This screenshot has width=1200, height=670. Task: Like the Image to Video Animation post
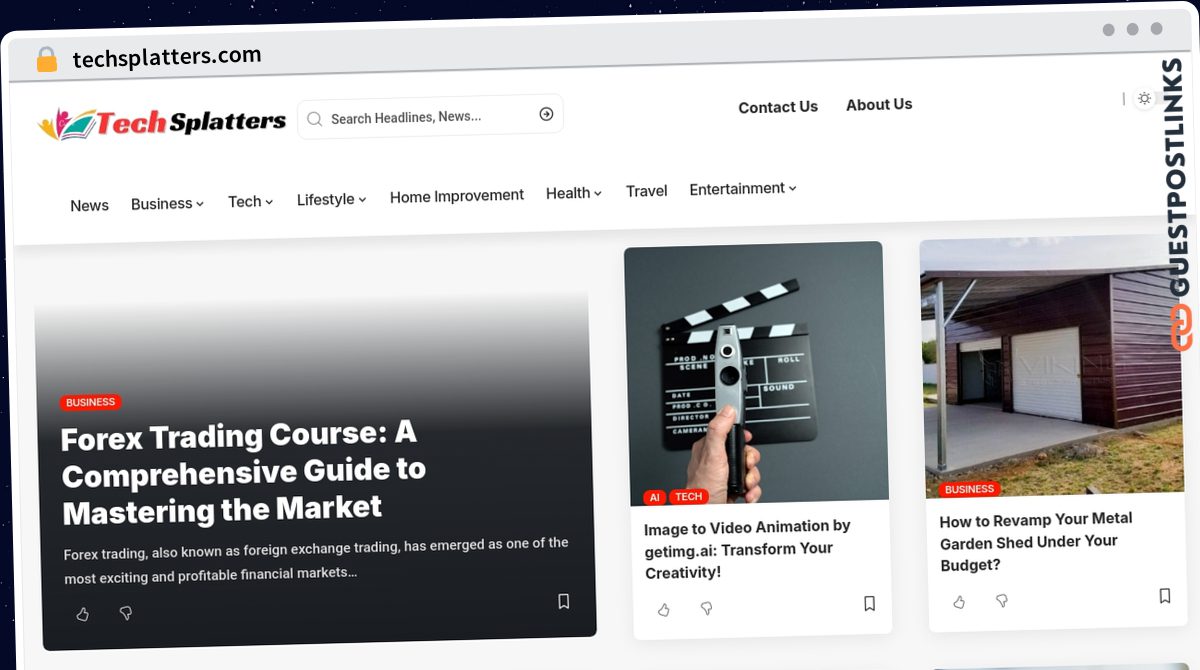pyautogui.click(x=664, y=609)
